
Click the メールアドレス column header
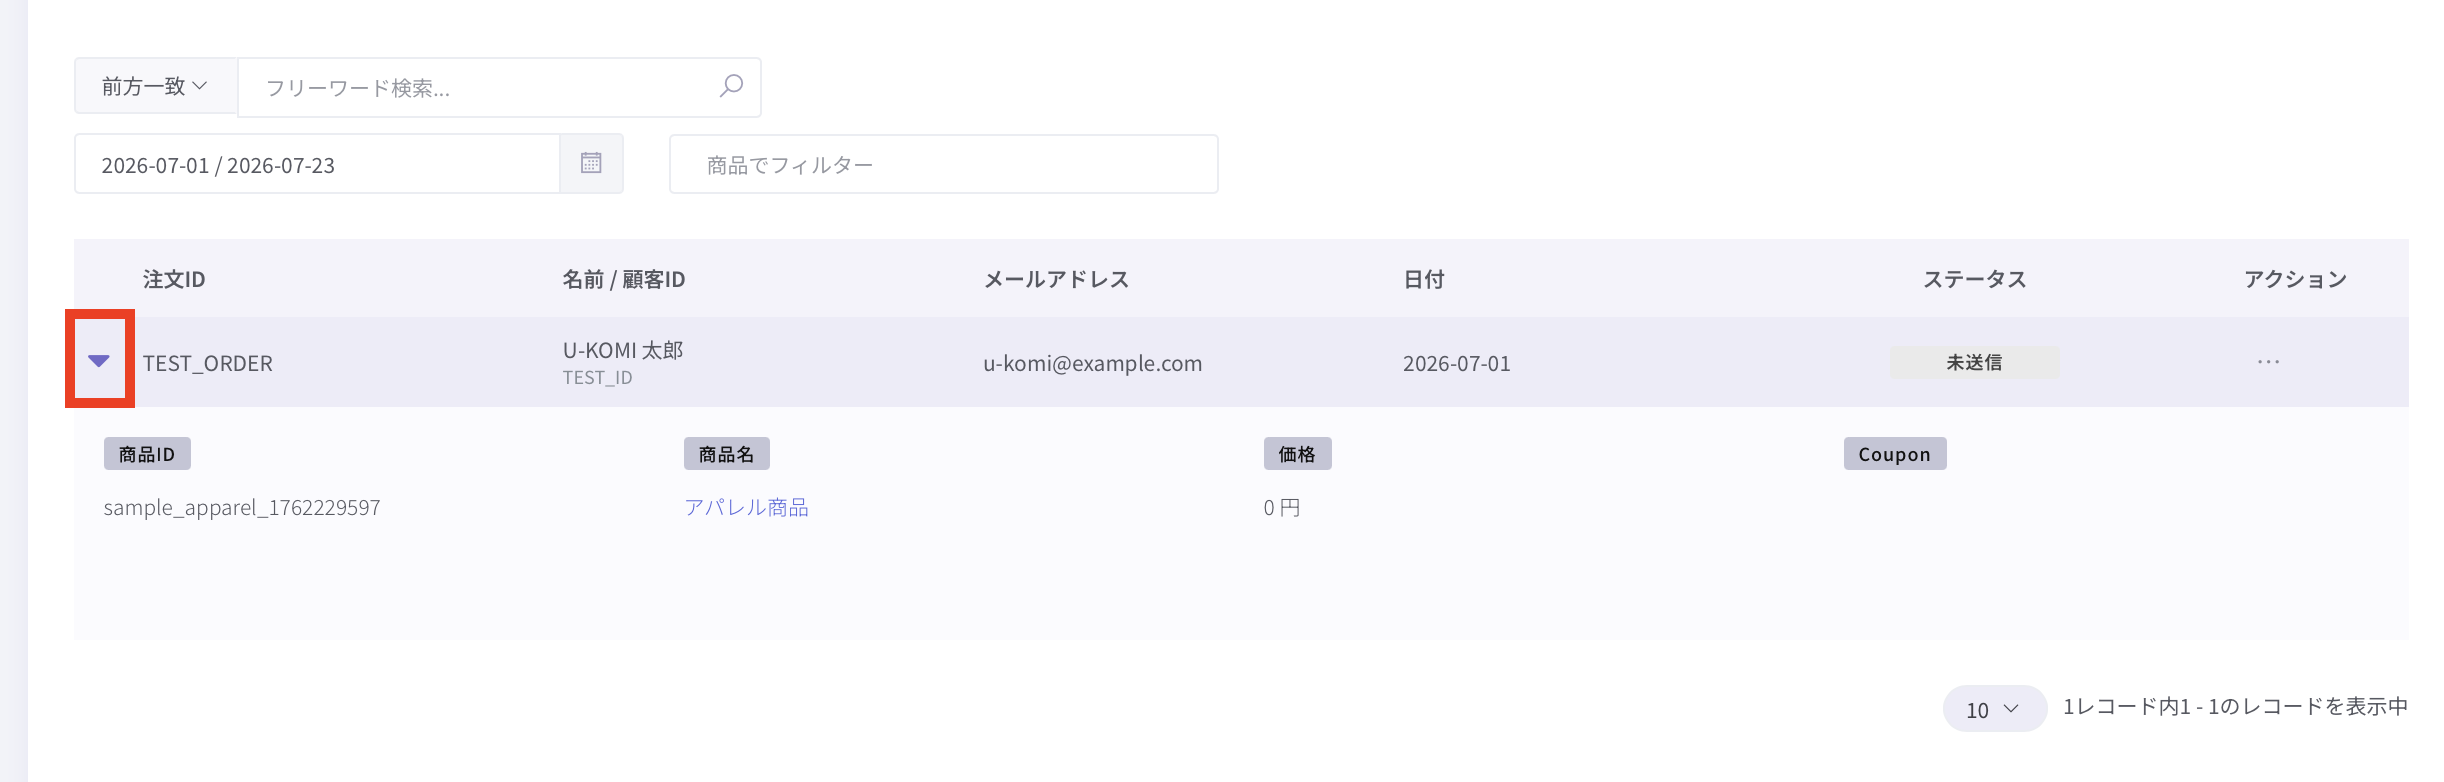tap(1056, 279)
